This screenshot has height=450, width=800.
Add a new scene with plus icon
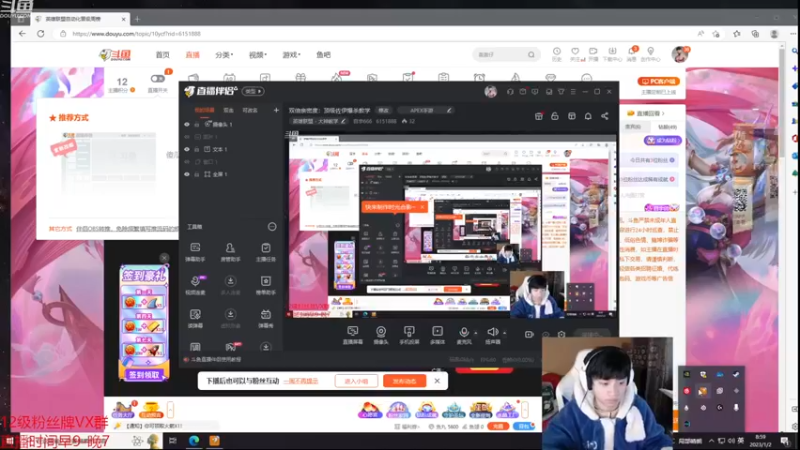[x=276, y=110]
